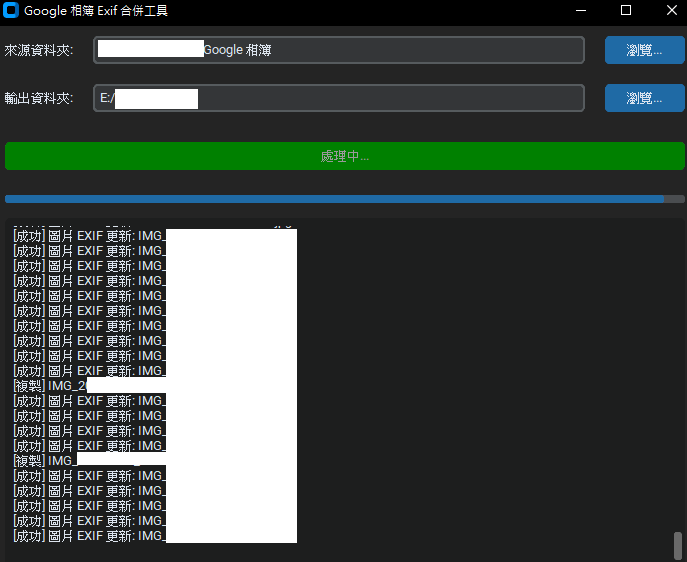
Task: Click the blue filled part of progress bar
Action: [x=330, y=199]
